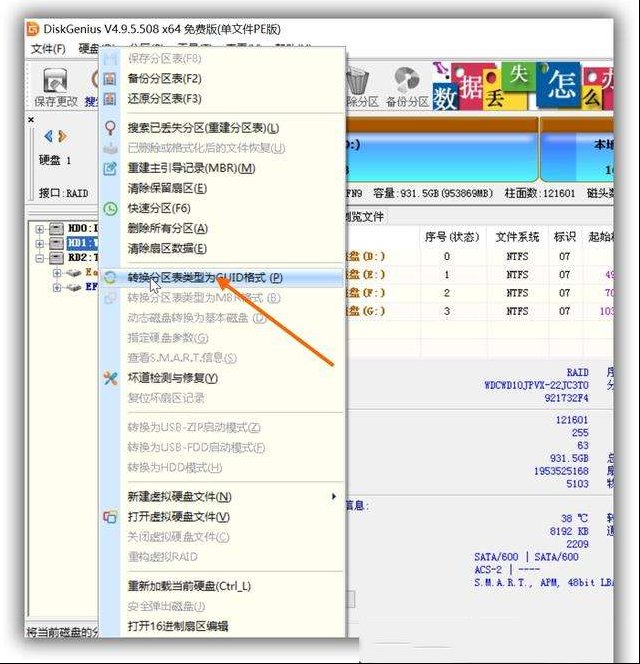This screenshot has width=640, height=664.
Task: Select the partition row (E:)
Action: 479,275
